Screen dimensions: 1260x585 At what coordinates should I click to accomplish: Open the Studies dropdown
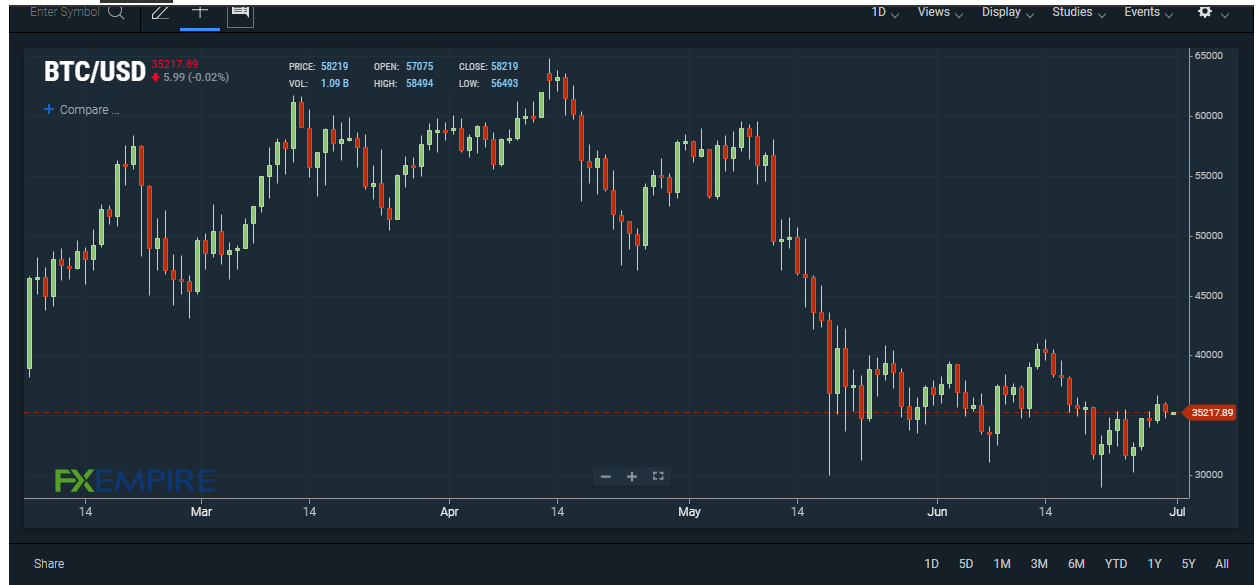pyautogui.click(x=1079, y=13)
